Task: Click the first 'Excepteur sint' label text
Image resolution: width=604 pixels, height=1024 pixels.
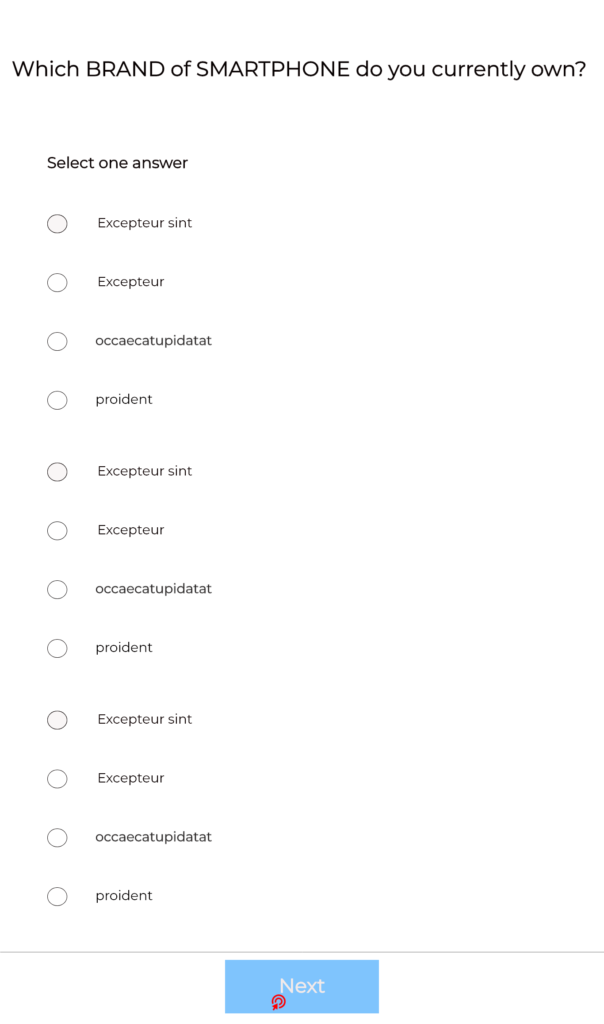Action: (144, 223)
